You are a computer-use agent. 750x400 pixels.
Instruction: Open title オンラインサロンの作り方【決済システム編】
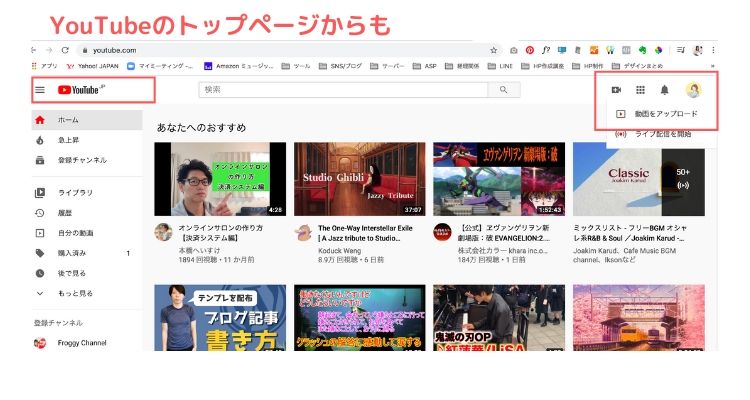tap(221, 233)
